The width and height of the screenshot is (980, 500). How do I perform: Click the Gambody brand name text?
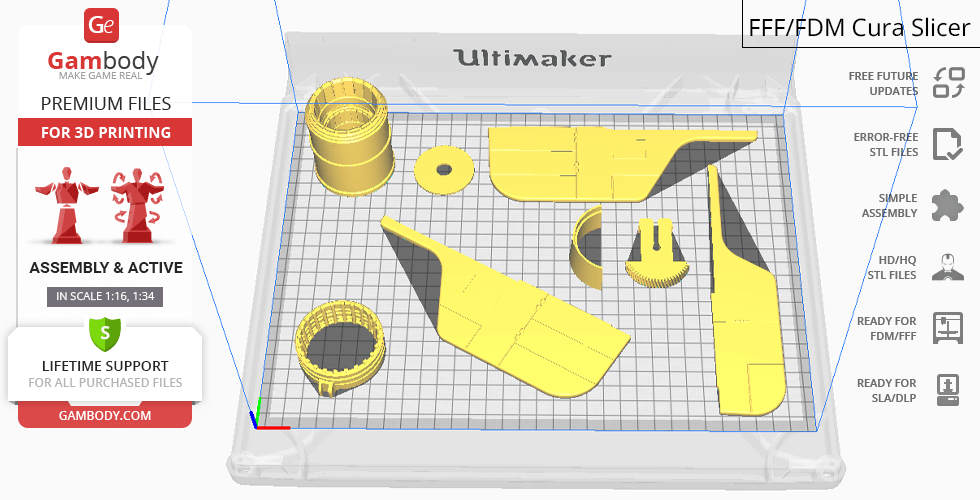103,62
